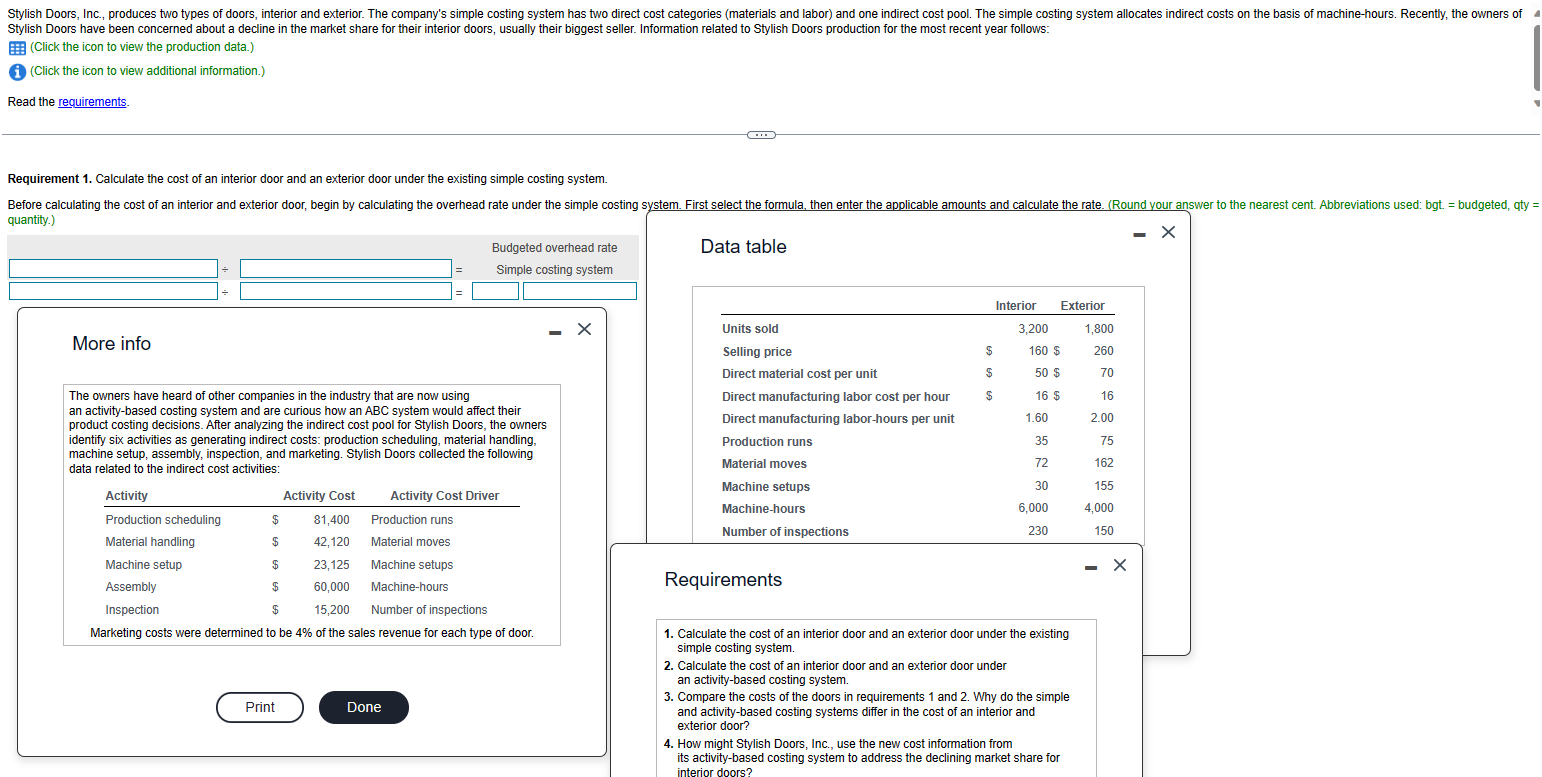Click the 'Budgeted overhead rate' heading
Image resolution: width=1542 pixels, height=777 pixels.
[555, 248]
